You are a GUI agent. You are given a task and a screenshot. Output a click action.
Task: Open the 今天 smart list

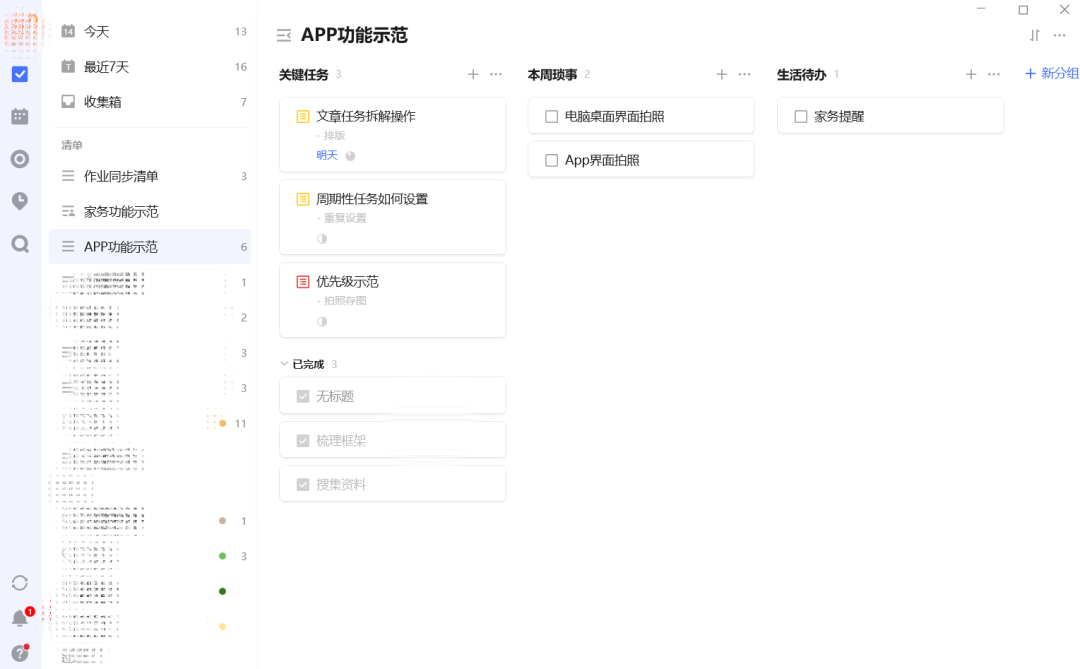point(150,31)
